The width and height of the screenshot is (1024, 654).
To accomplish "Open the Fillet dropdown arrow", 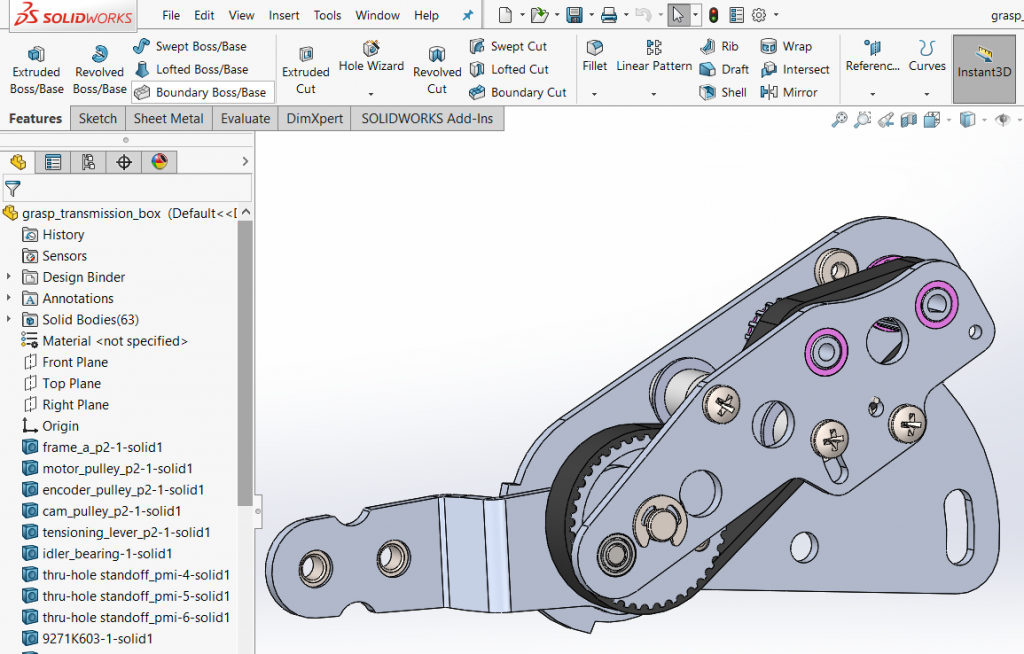I will pyautogui.click(x=594, y=94).
